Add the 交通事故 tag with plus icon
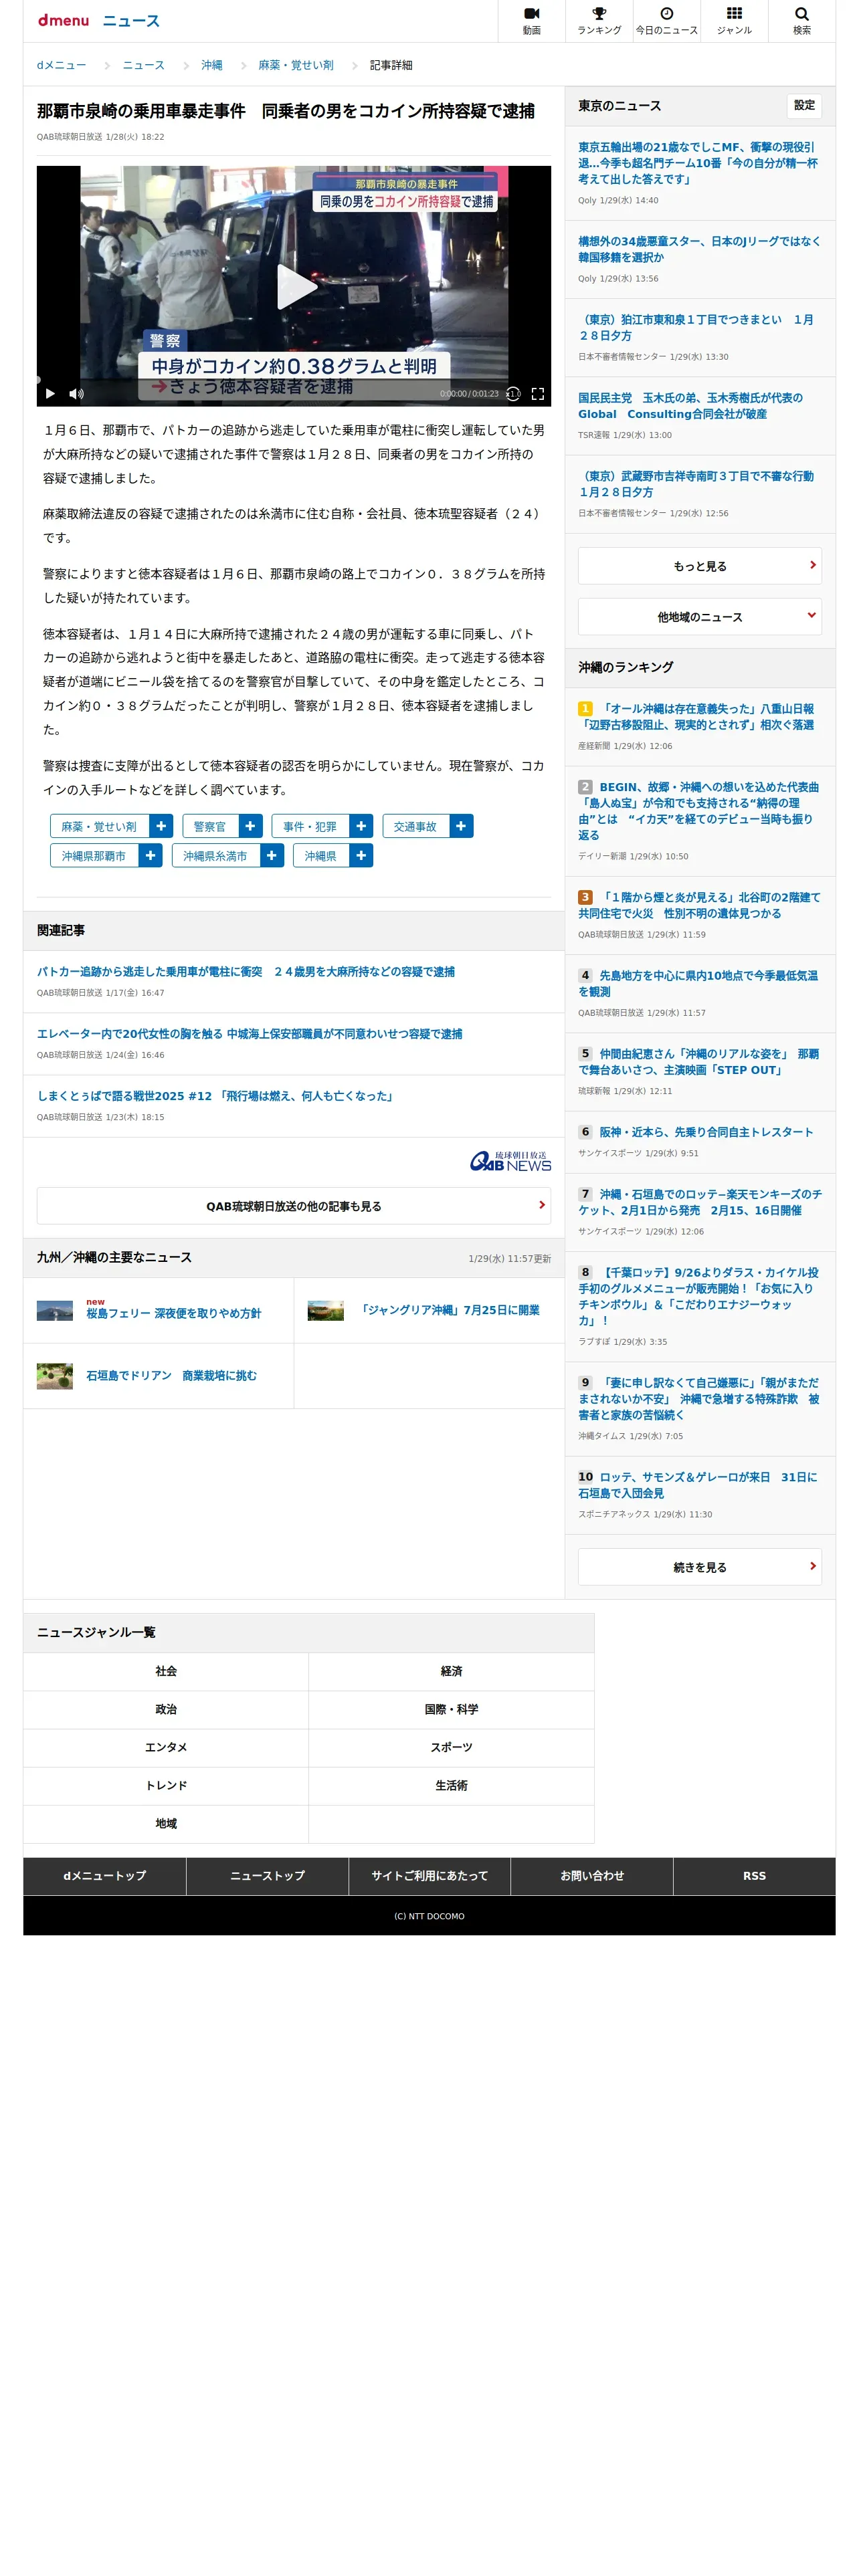The width and height of the screenshot is (859, 2576). [460, 826]
